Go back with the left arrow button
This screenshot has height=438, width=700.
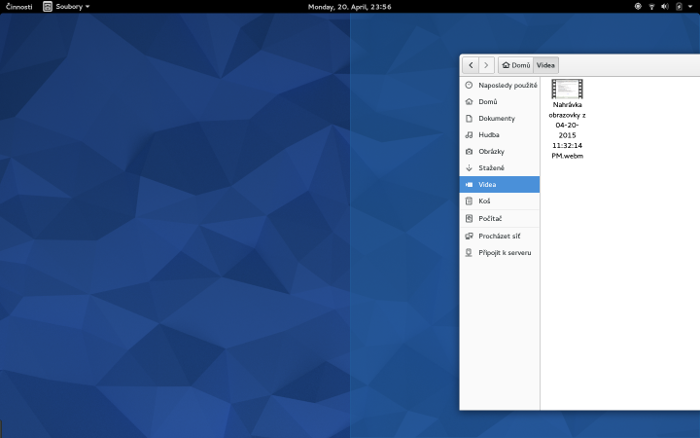pos(470,65)
